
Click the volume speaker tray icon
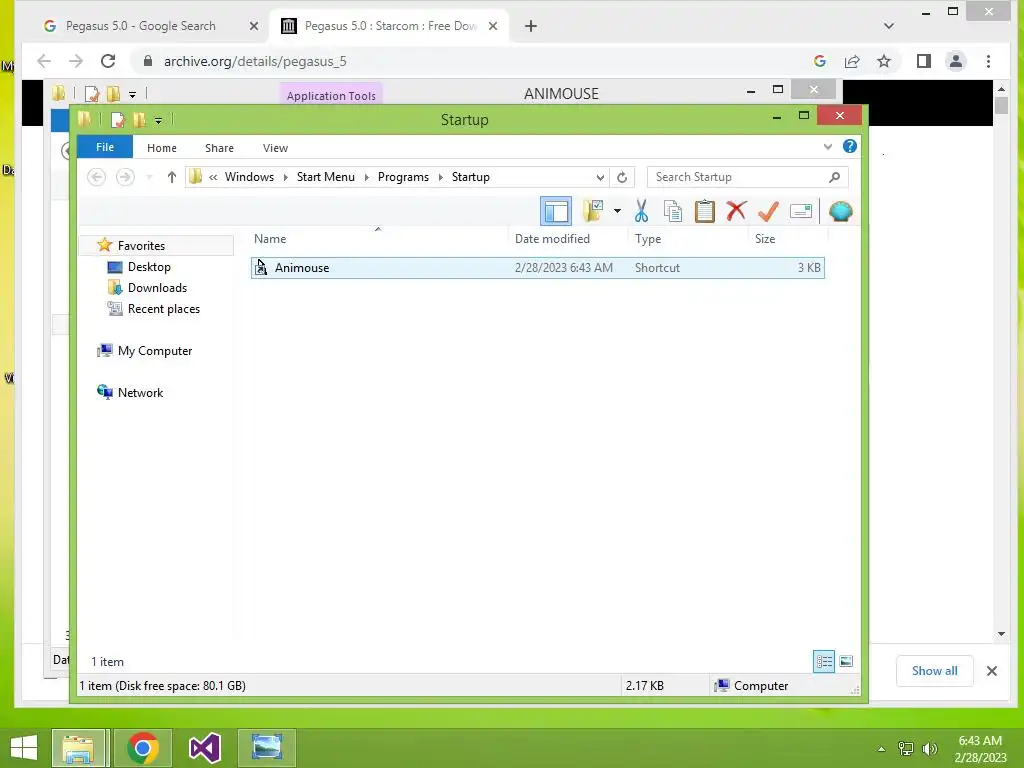(x=929, y=748)
